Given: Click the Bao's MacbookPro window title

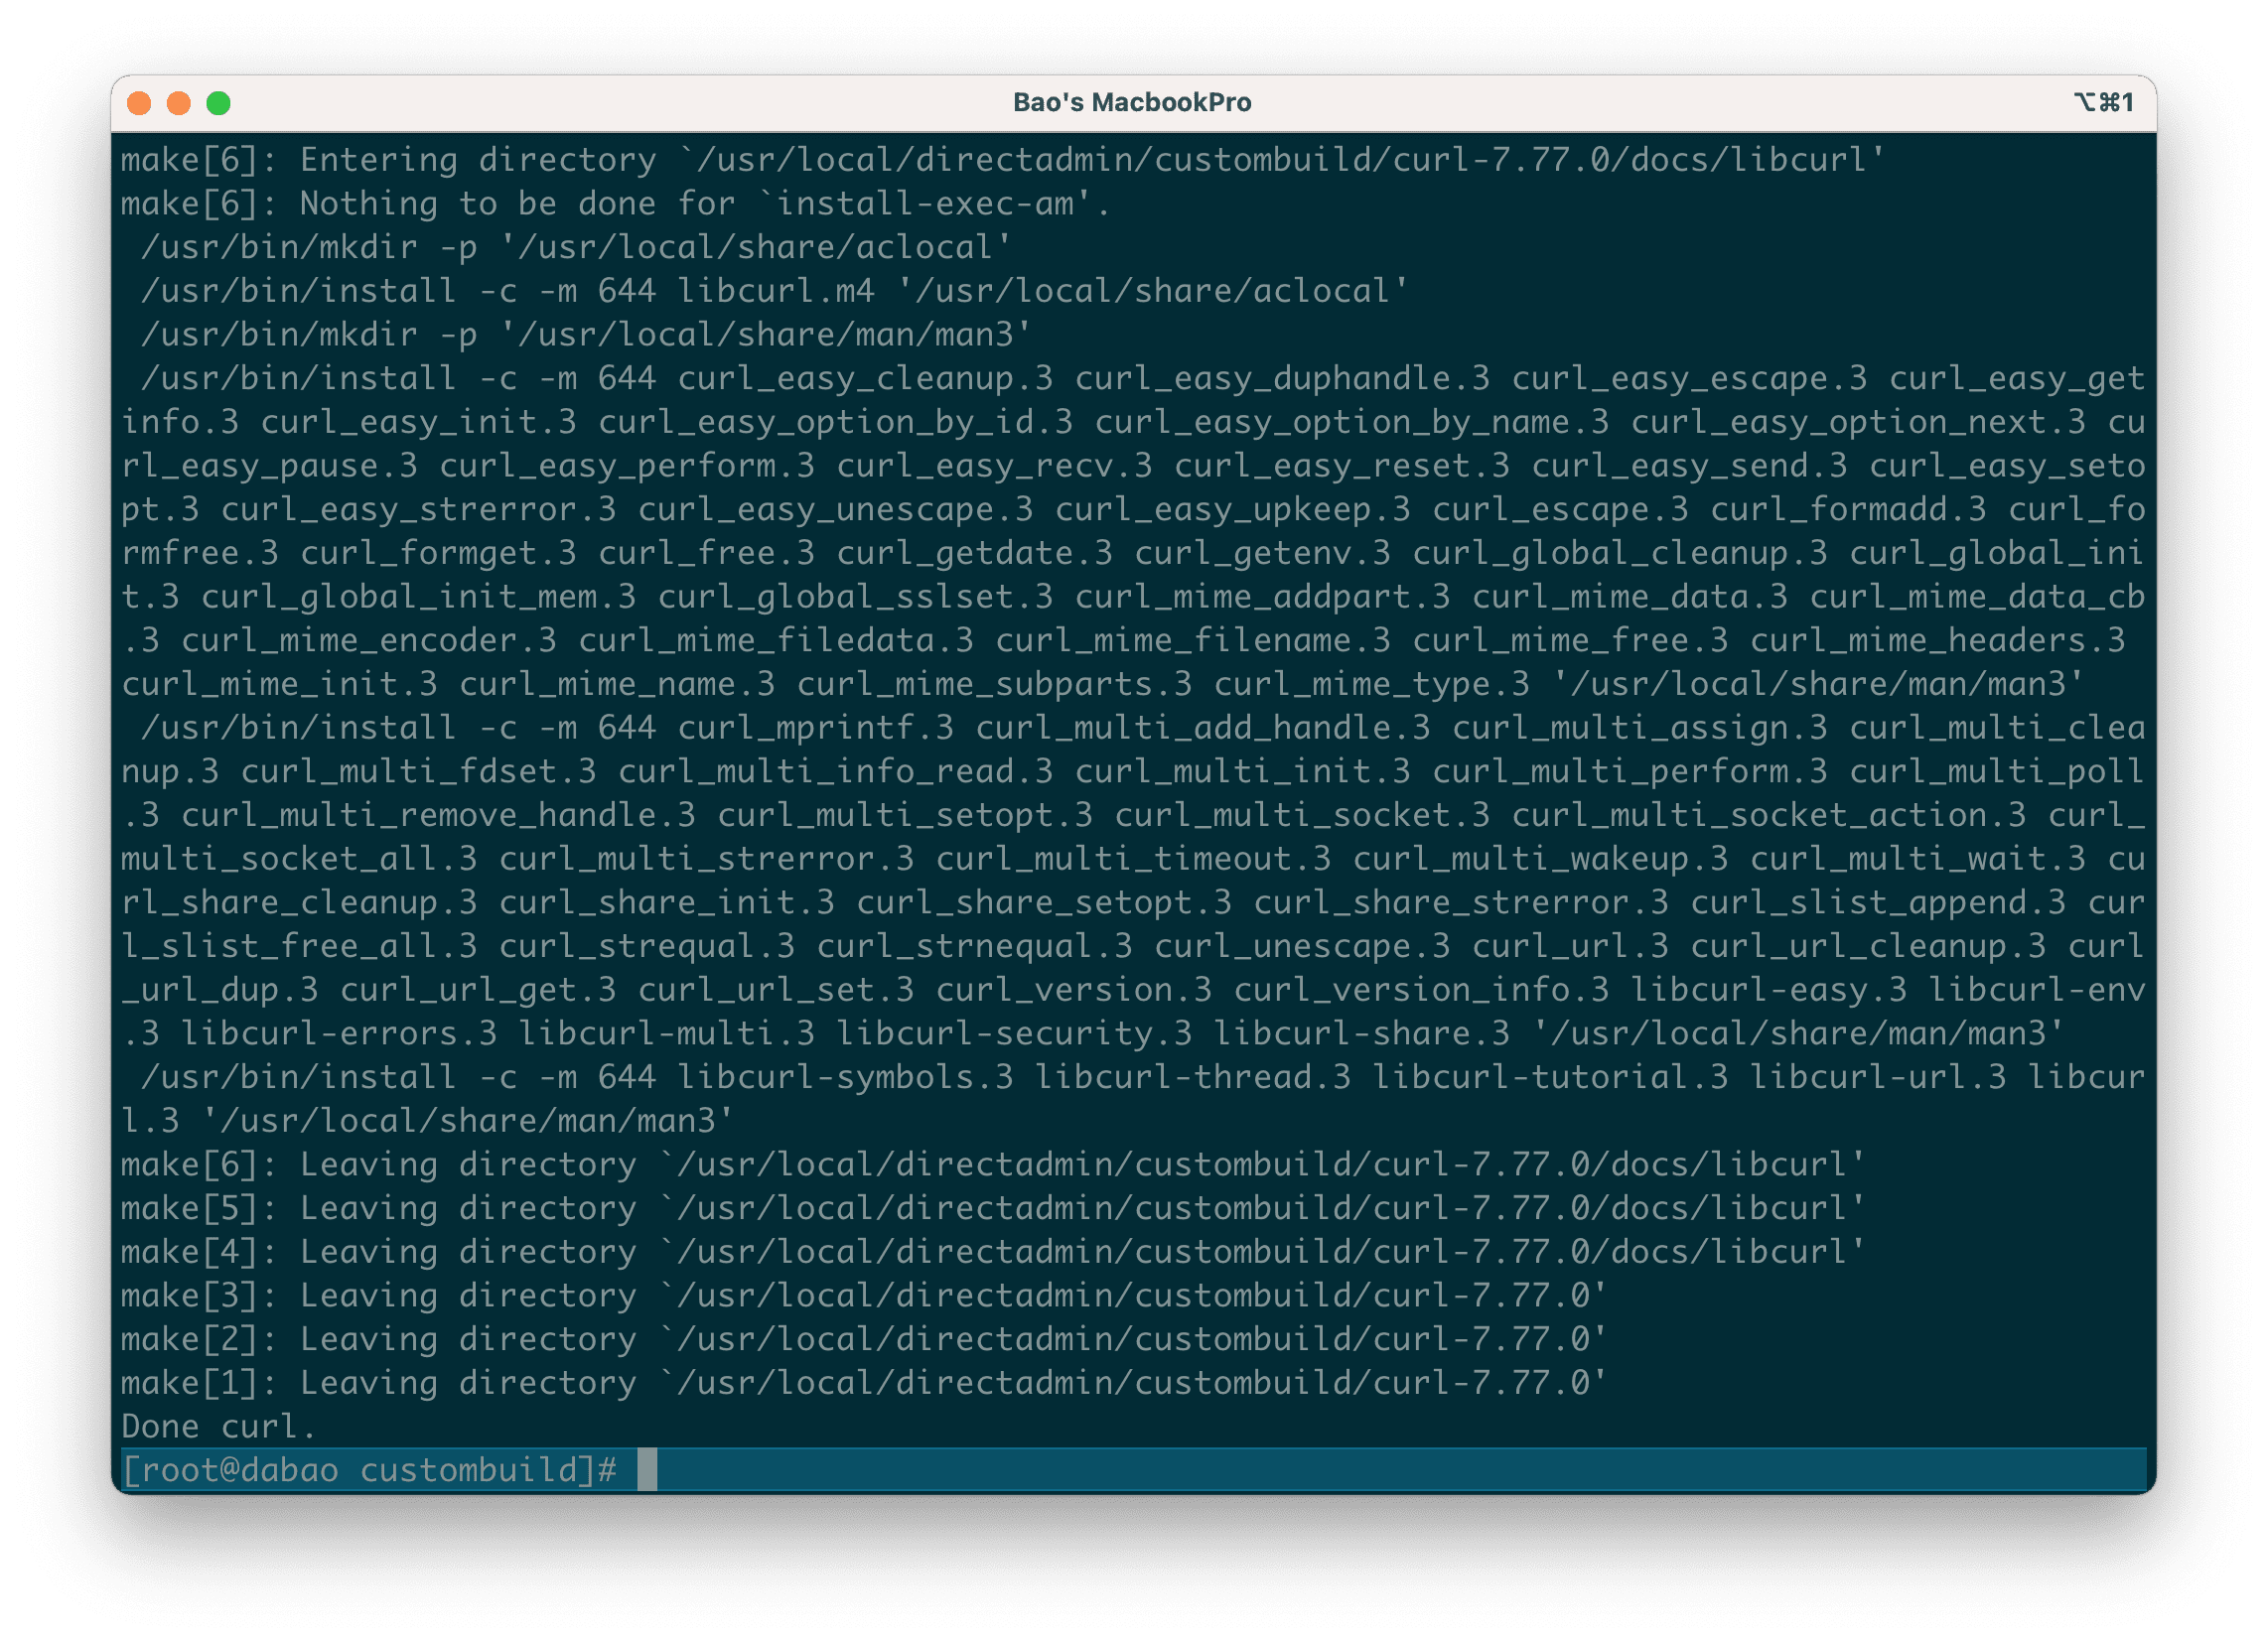Looking at the screenshot, I should point(1132,102).
